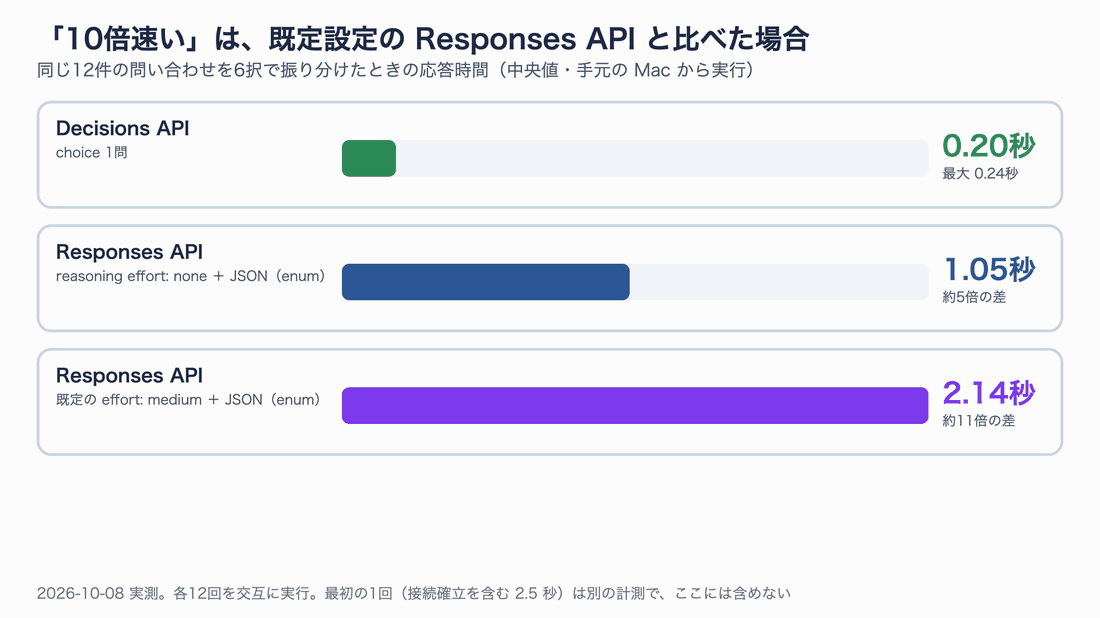This screenshot has width=1100, height=618.
Task: Click Responses API label above reasoning effort: none
Action: pyautogui.click(x=129, y=252)
